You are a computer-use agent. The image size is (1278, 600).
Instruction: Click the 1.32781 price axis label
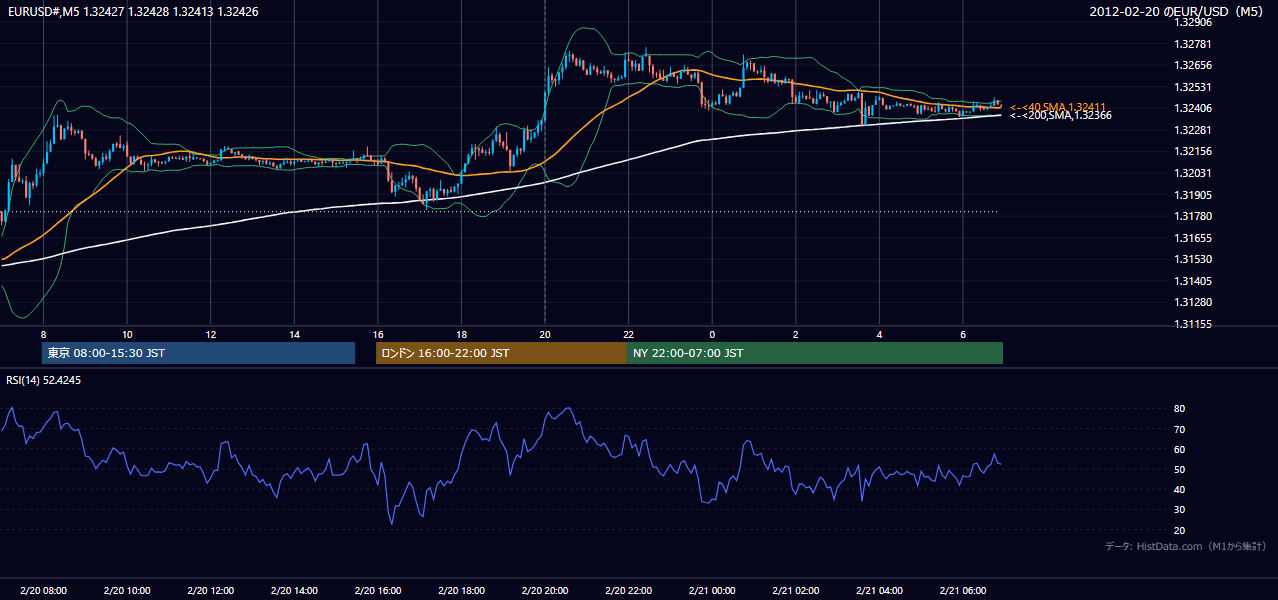(x=1193, y=44)
